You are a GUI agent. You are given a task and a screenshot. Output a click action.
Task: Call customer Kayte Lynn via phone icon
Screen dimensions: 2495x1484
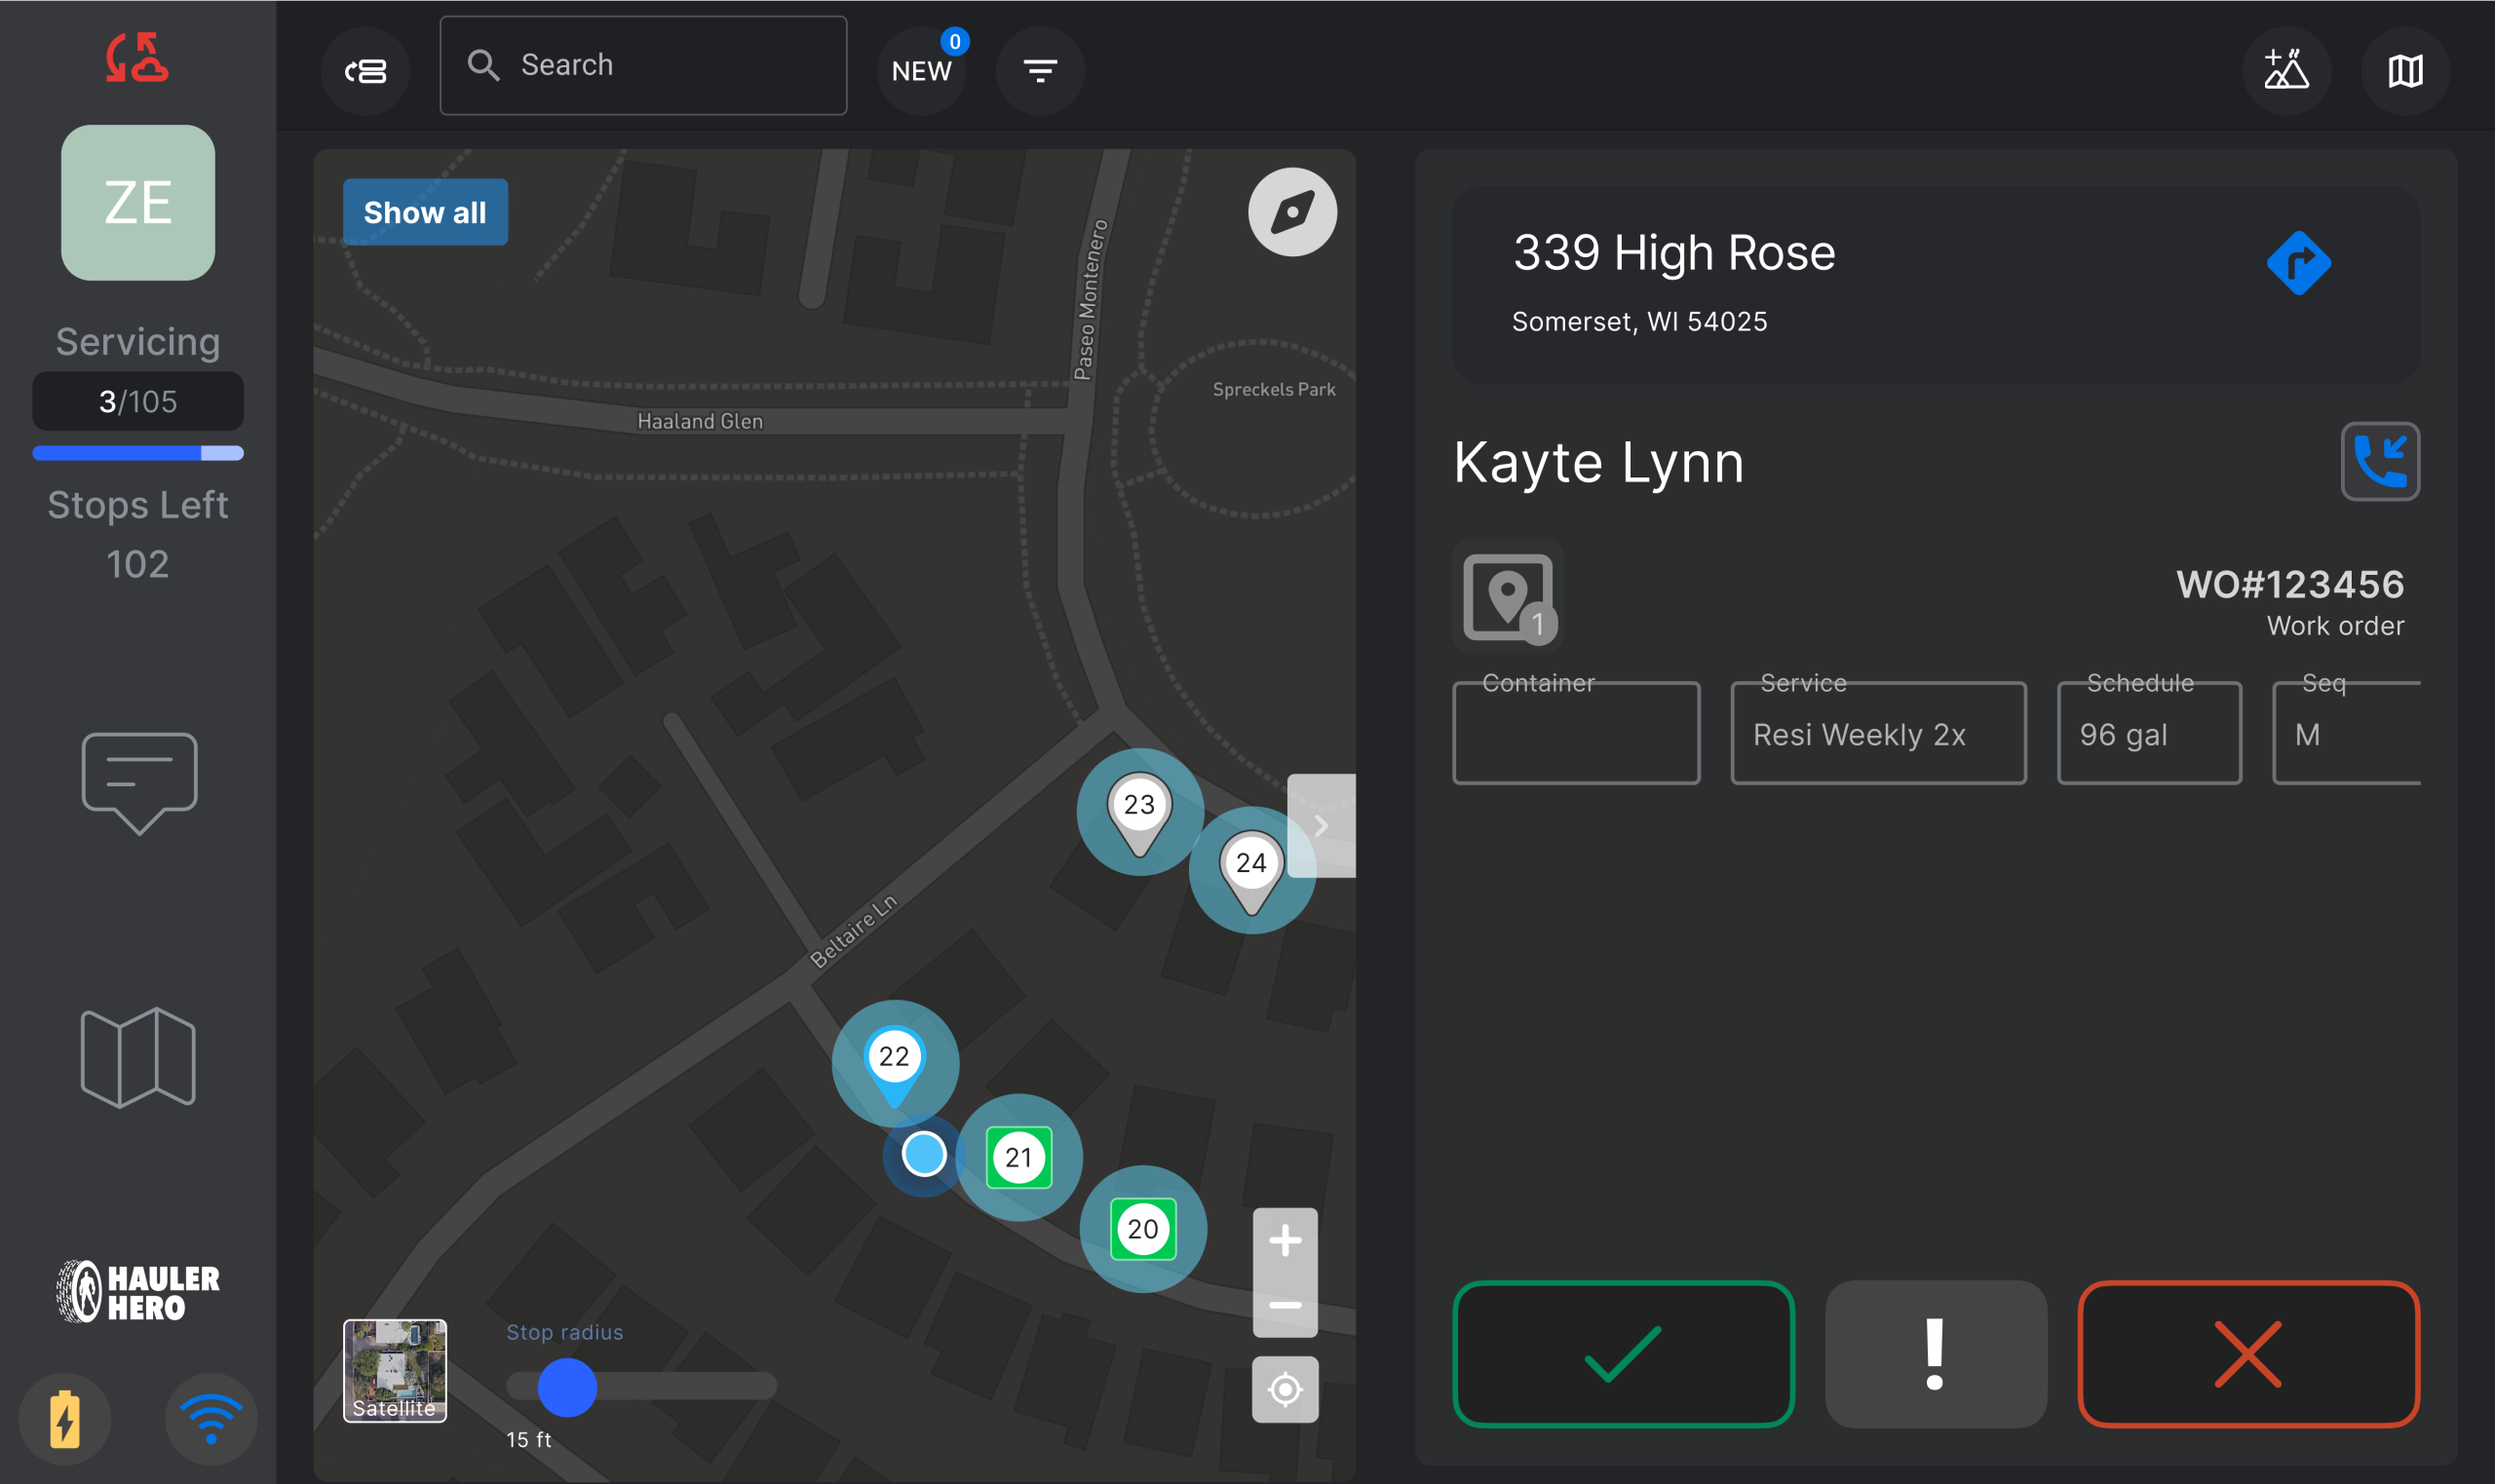pyautogui.click(x=2380, y=461)
